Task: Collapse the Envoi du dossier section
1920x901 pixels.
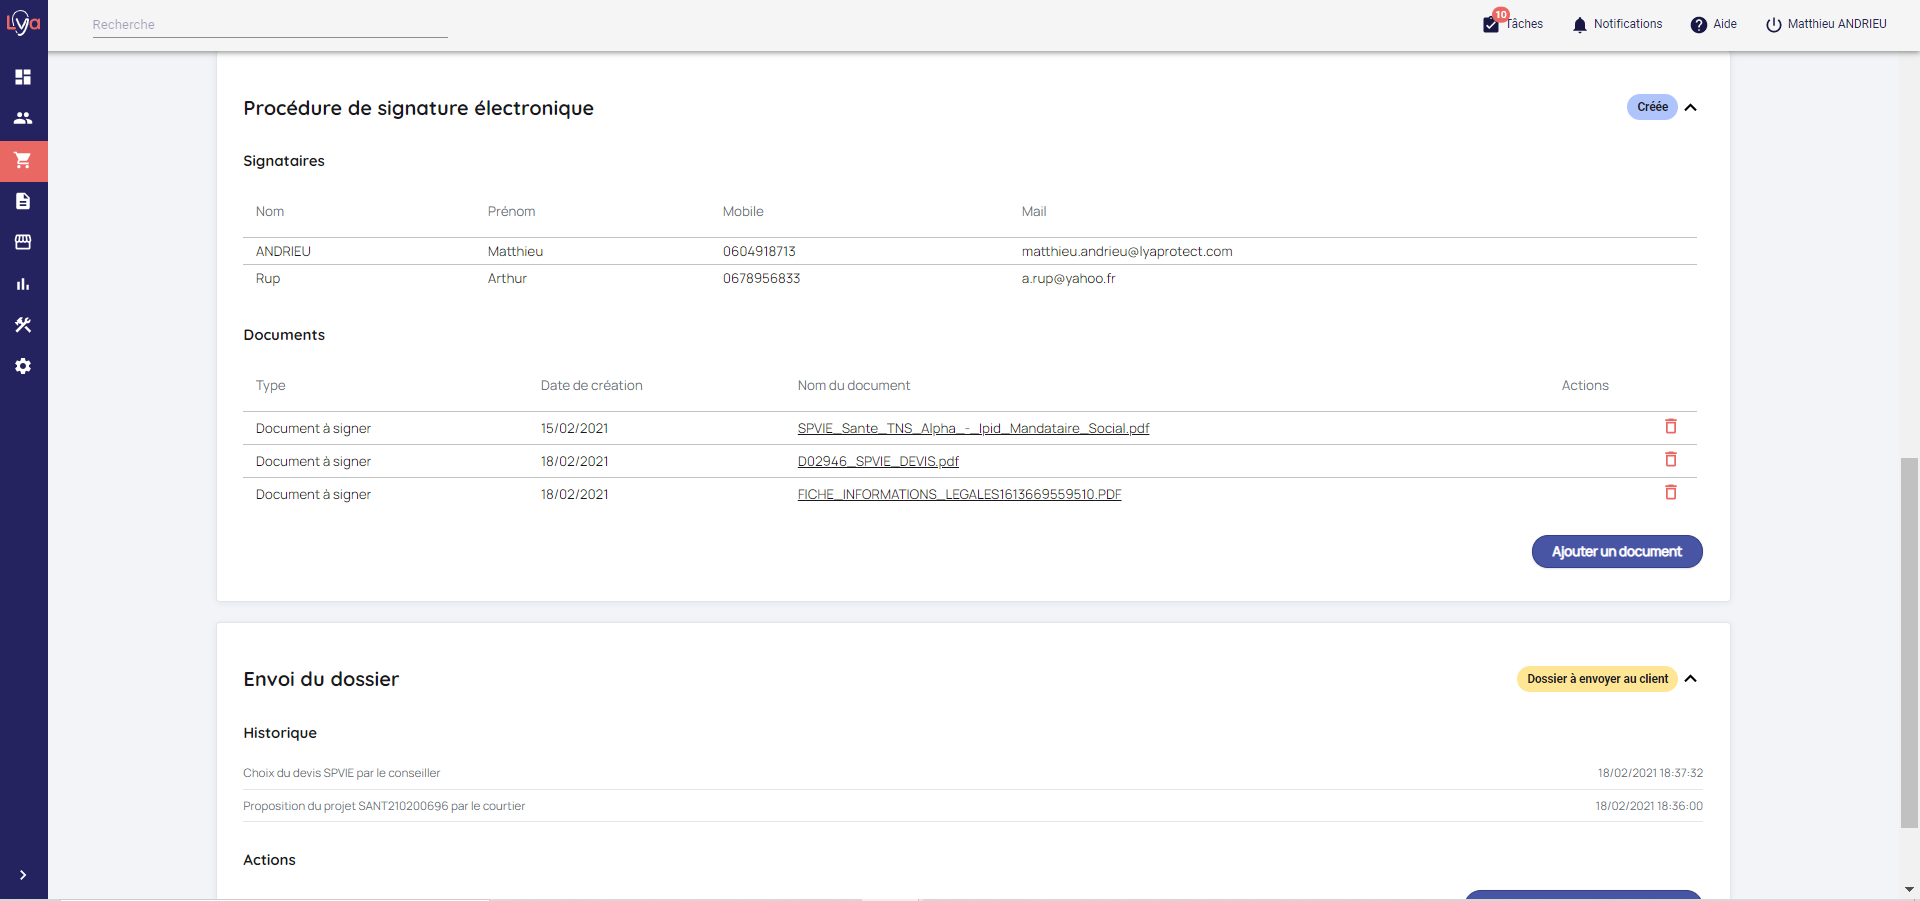Action: (1690, 679)
